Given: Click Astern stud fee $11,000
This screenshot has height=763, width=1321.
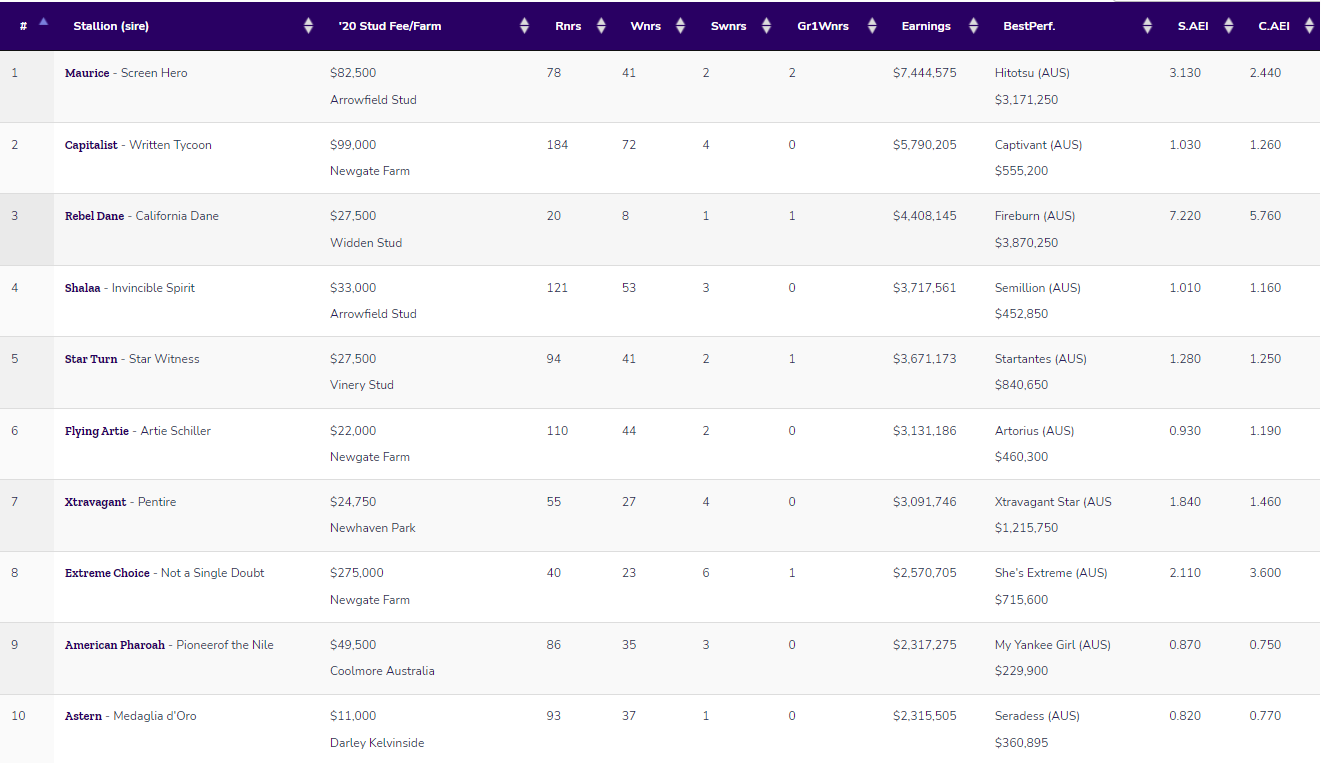Looking at the screenshot, I should pos(353,716).
